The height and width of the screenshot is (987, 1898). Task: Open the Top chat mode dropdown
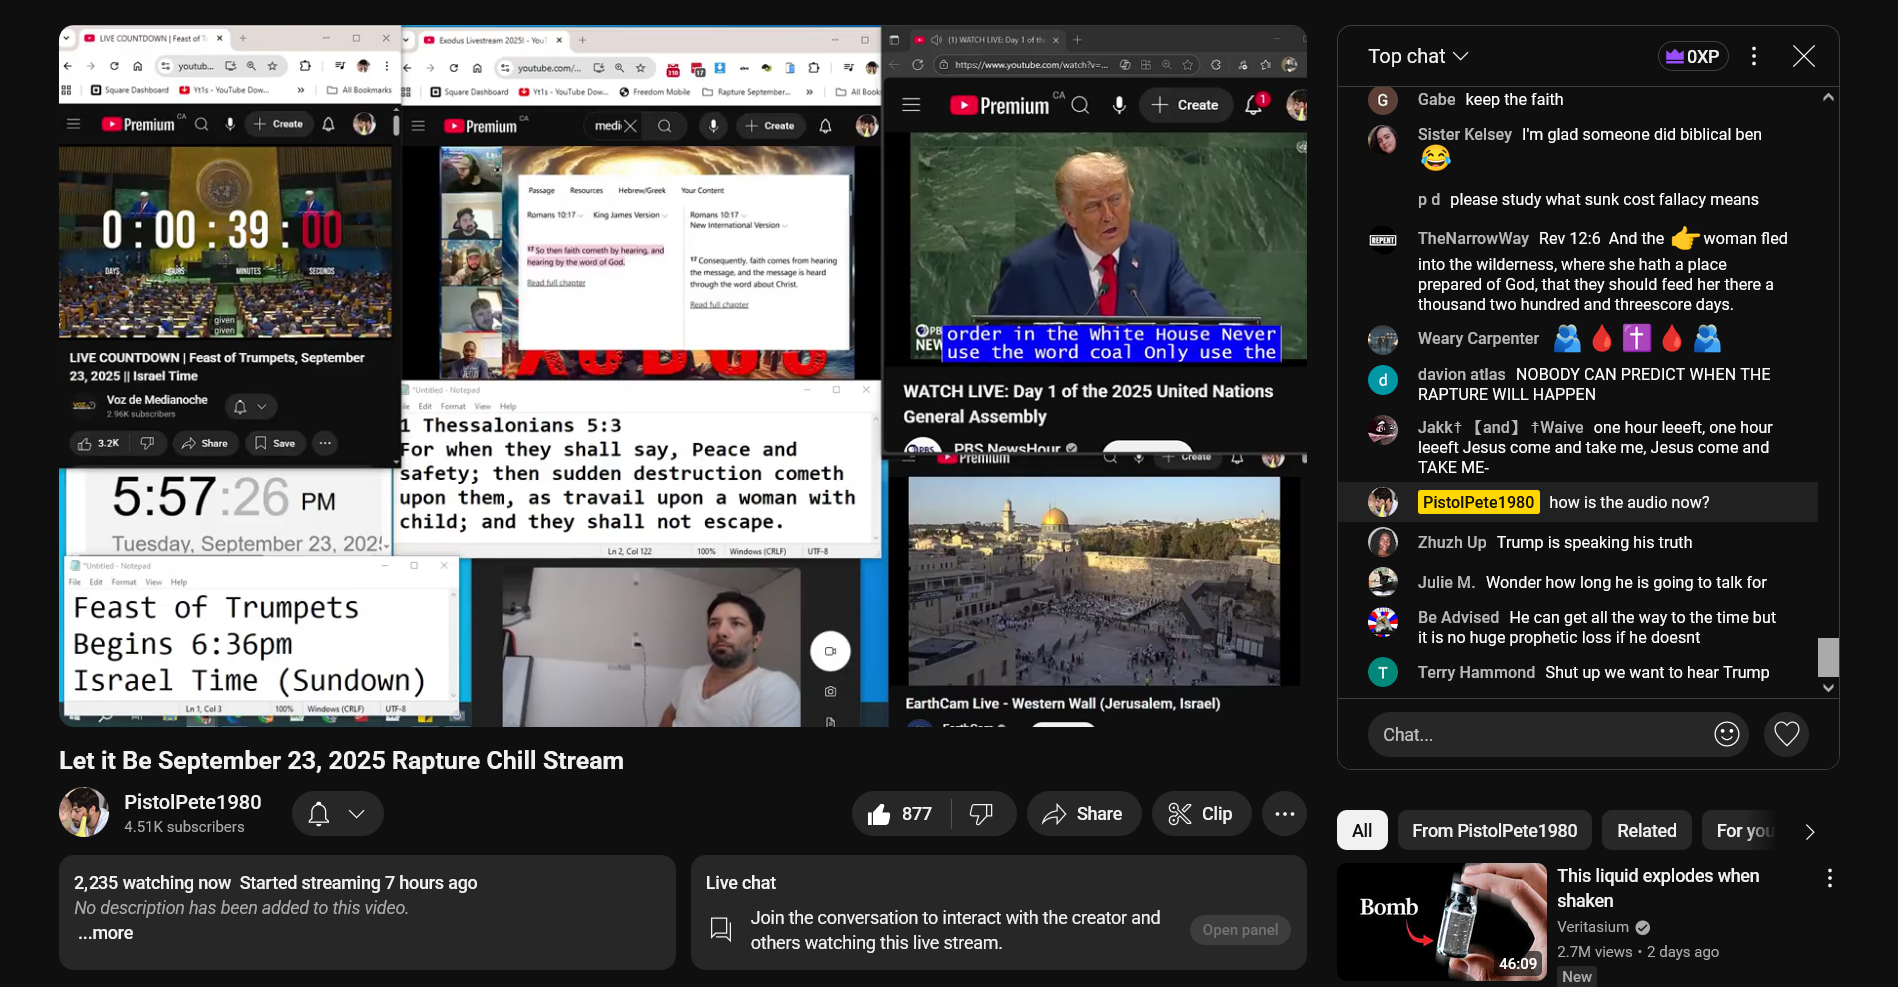(x=1418, y=57)
